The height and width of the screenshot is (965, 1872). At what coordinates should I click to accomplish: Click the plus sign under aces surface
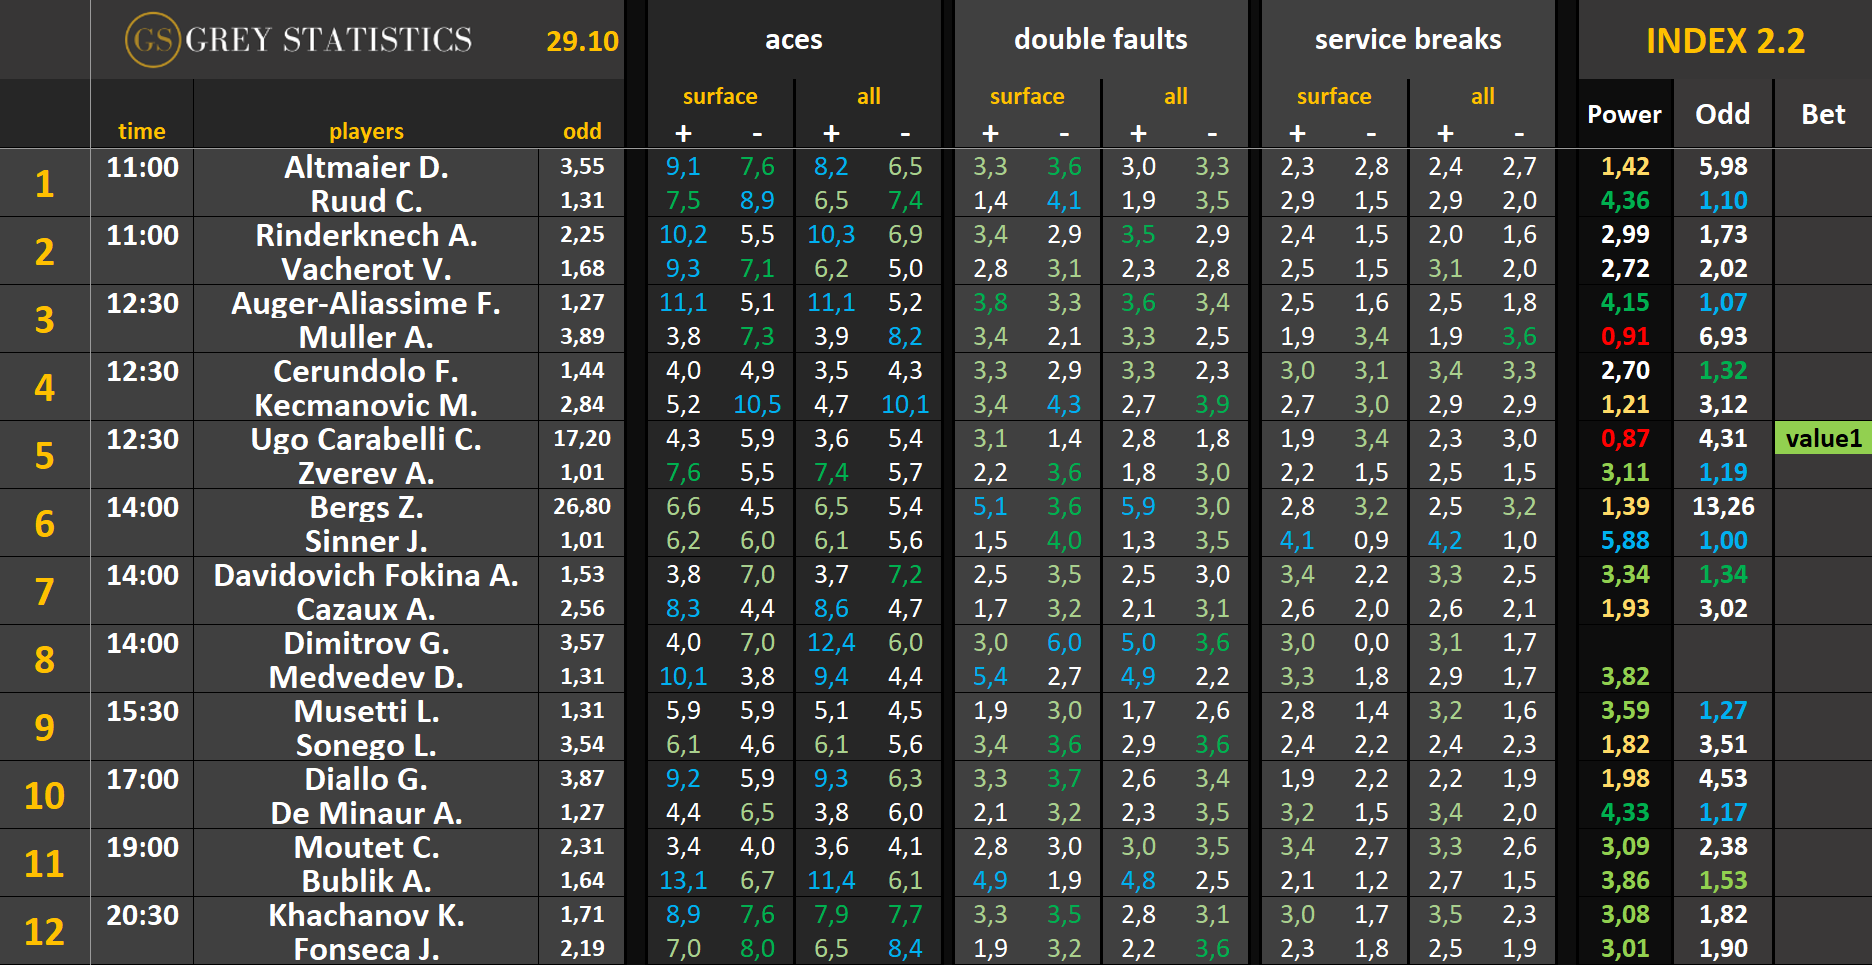pyautogui.click(x=683, y=134)
